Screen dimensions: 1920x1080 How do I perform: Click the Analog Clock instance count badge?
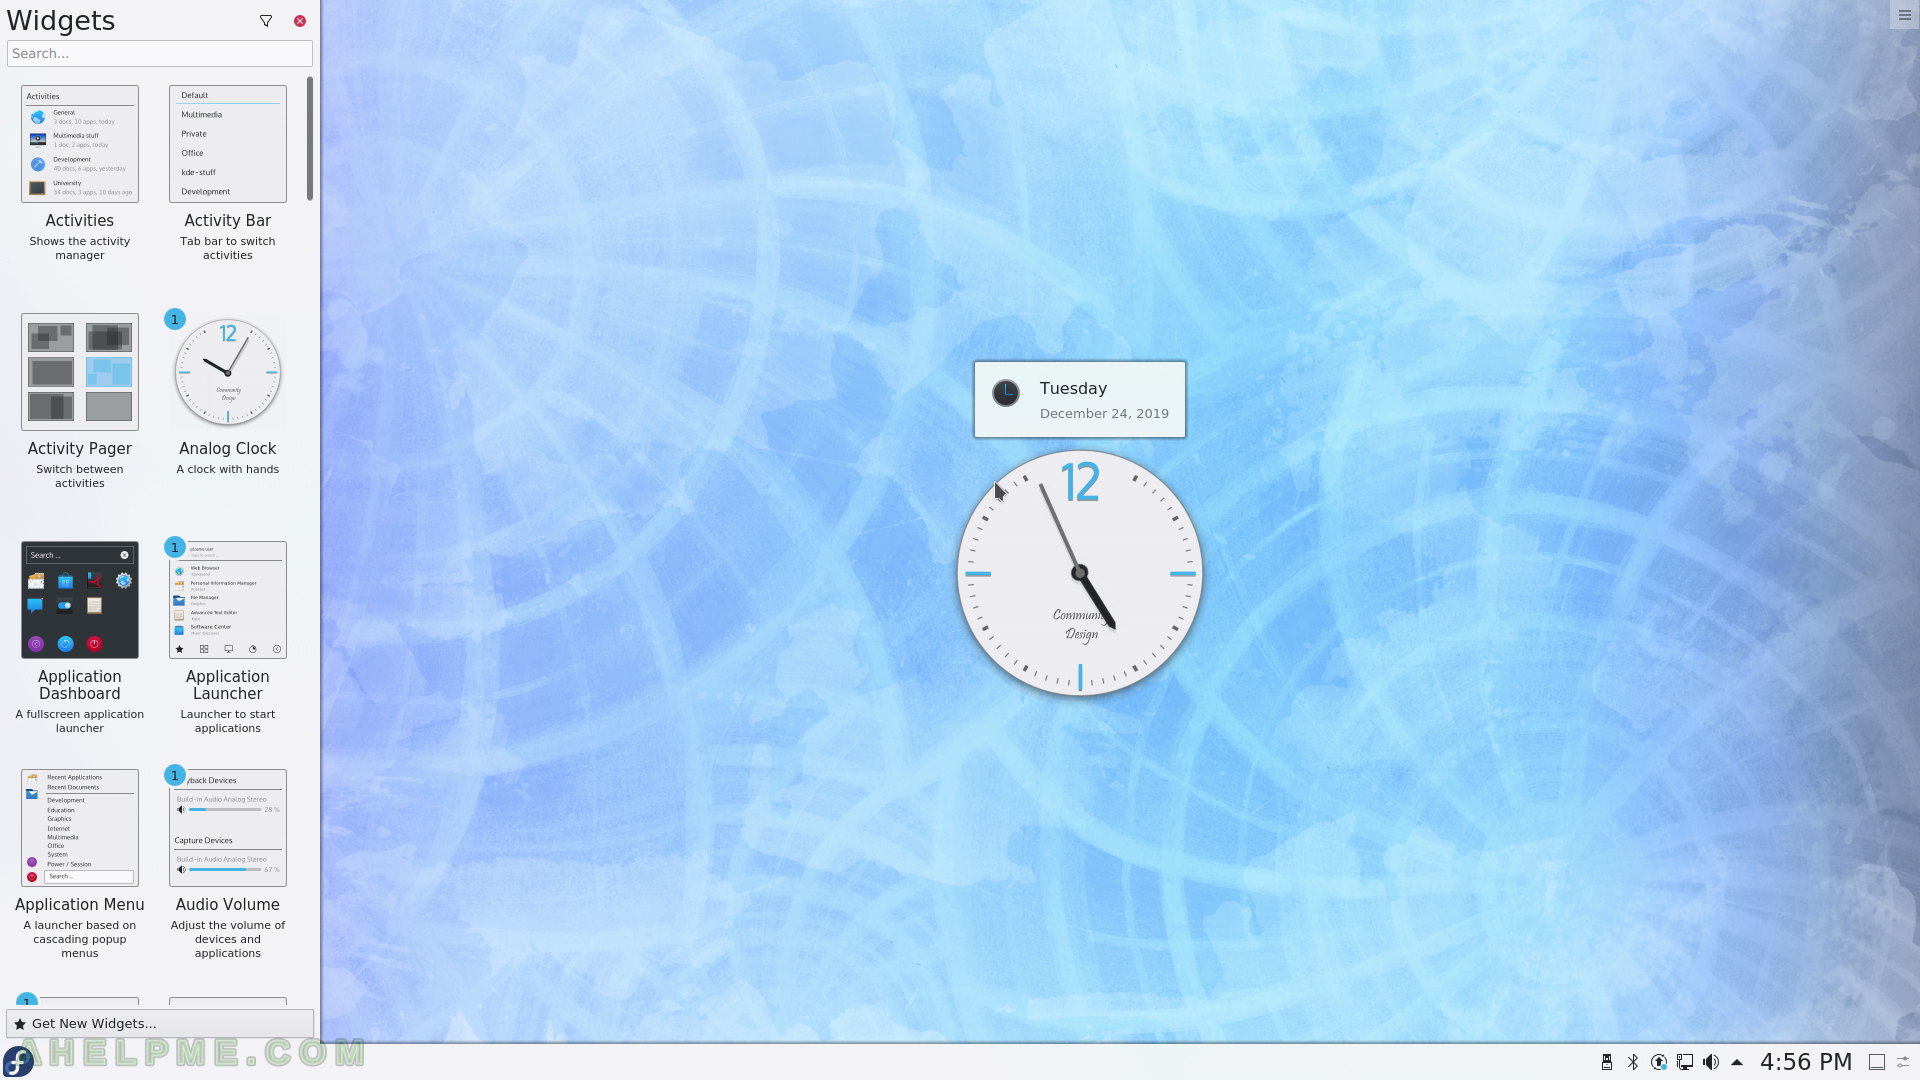(174, 319)
